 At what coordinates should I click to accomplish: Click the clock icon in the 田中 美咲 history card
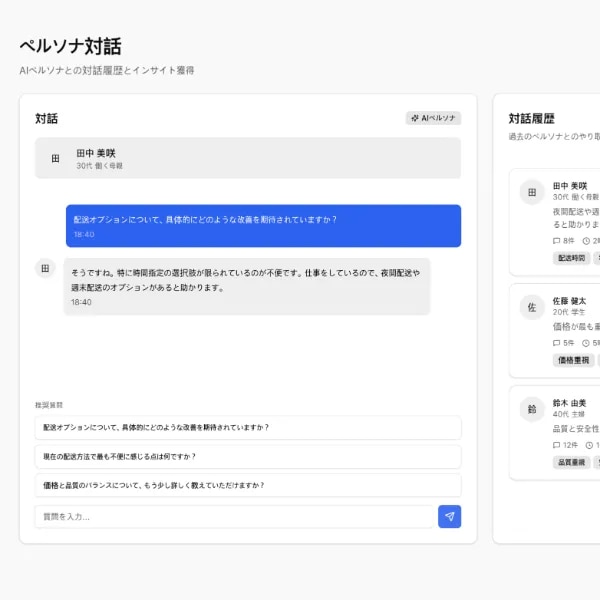pos(586,241)
